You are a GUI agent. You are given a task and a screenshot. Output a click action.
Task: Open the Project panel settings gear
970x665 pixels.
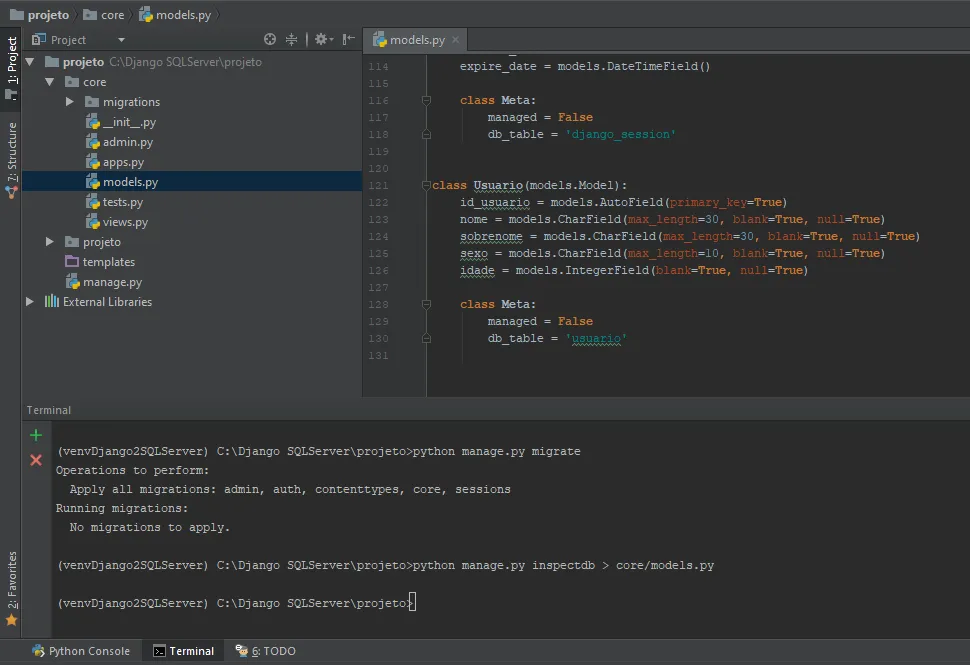(323, 40)
